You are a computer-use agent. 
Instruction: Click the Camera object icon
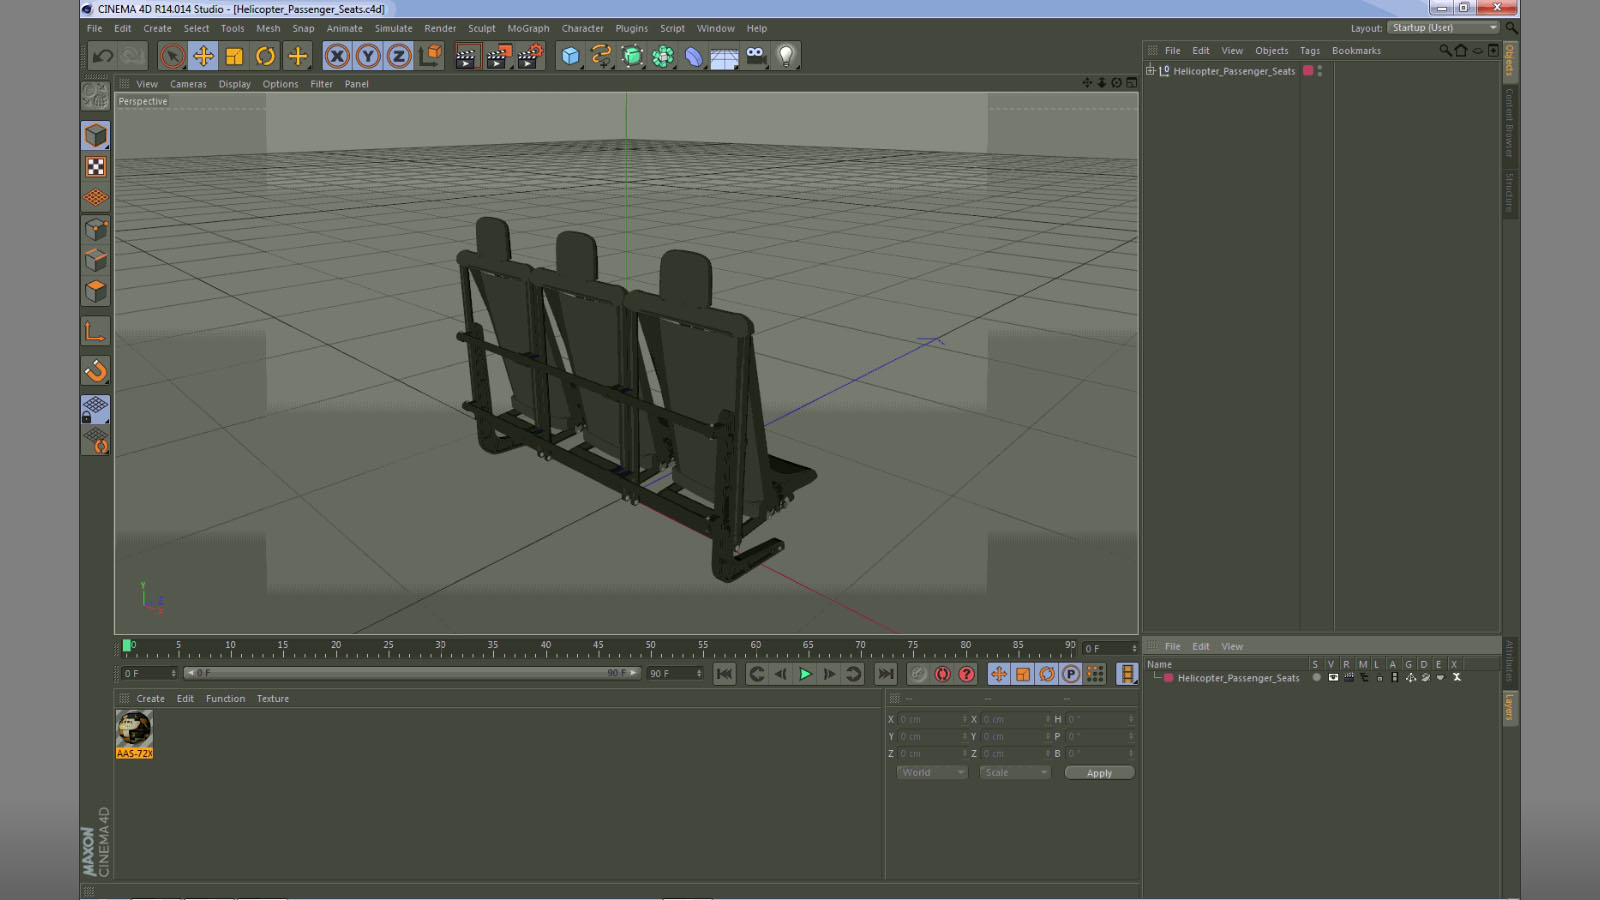coord(755,56)
